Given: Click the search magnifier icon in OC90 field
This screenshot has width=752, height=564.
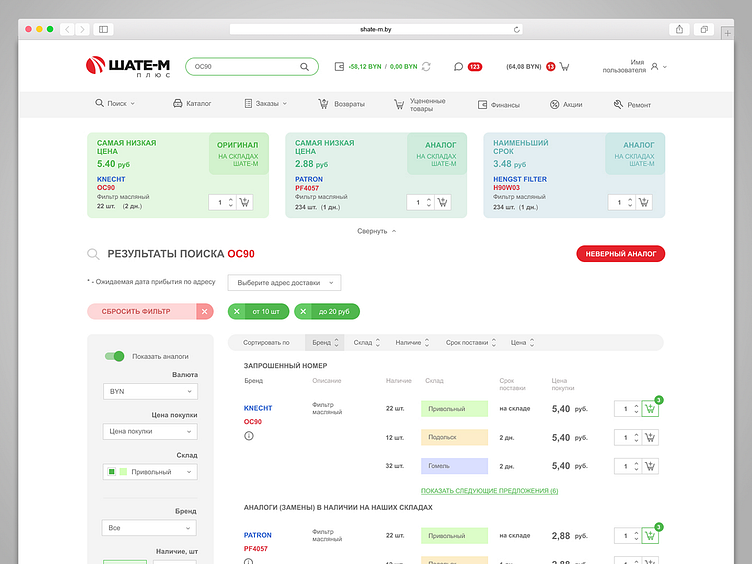Looking at the screenshot, I should pos(304,67).
